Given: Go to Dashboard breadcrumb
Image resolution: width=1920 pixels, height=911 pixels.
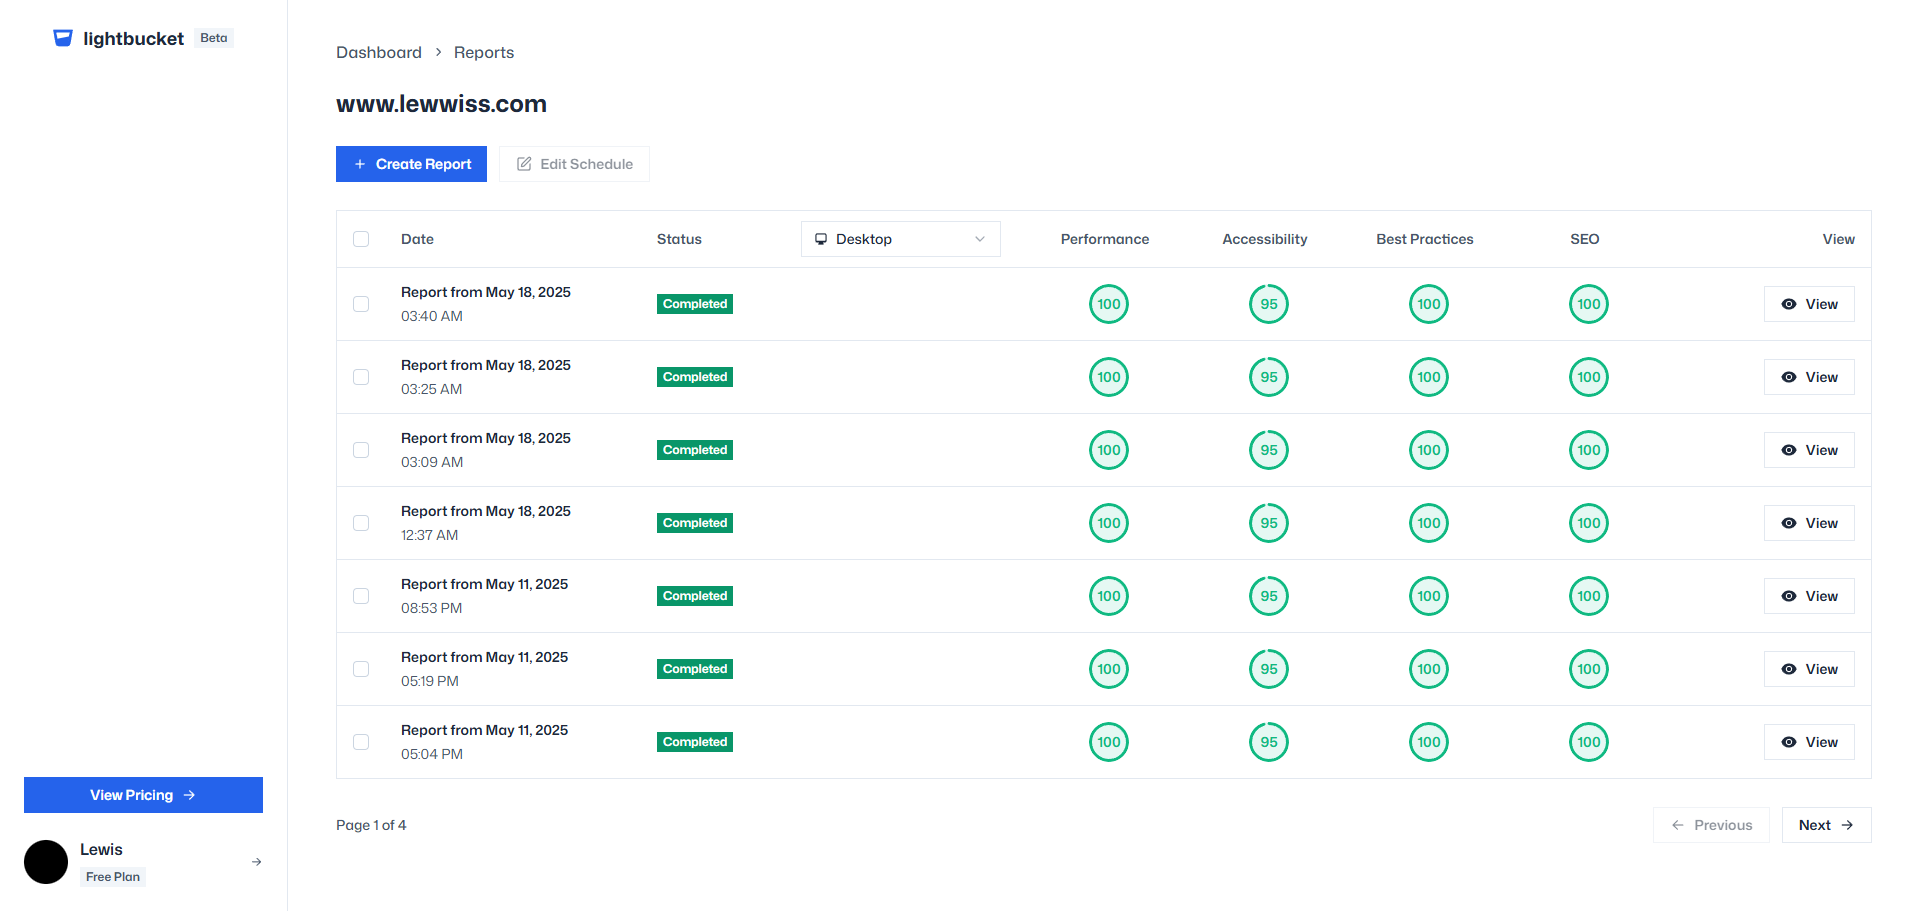Looking at the screenshot, I should [379, 52].
